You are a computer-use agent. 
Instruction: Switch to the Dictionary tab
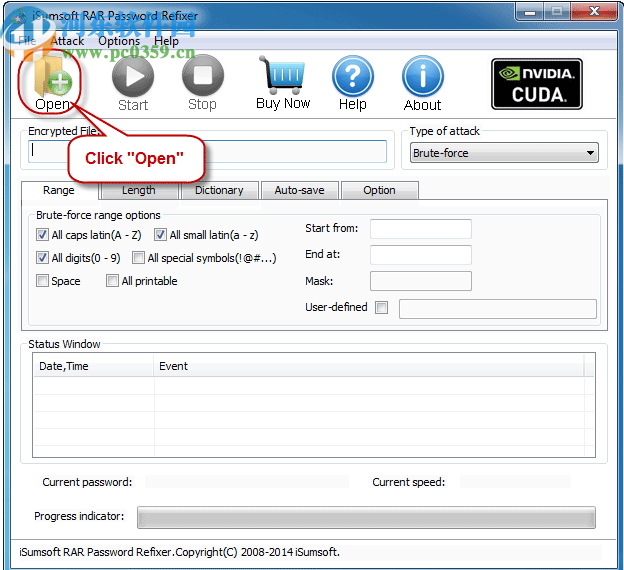219,190
